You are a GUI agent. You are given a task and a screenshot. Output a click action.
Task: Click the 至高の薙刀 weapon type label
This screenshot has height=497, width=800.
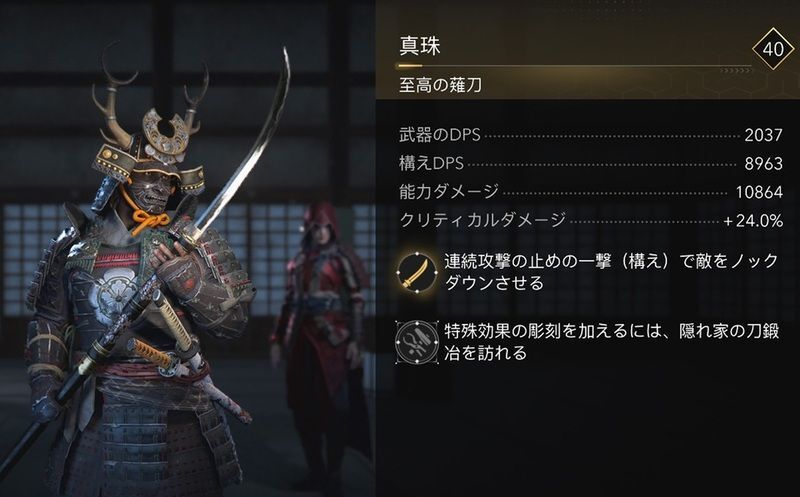[x=440, y=85]
